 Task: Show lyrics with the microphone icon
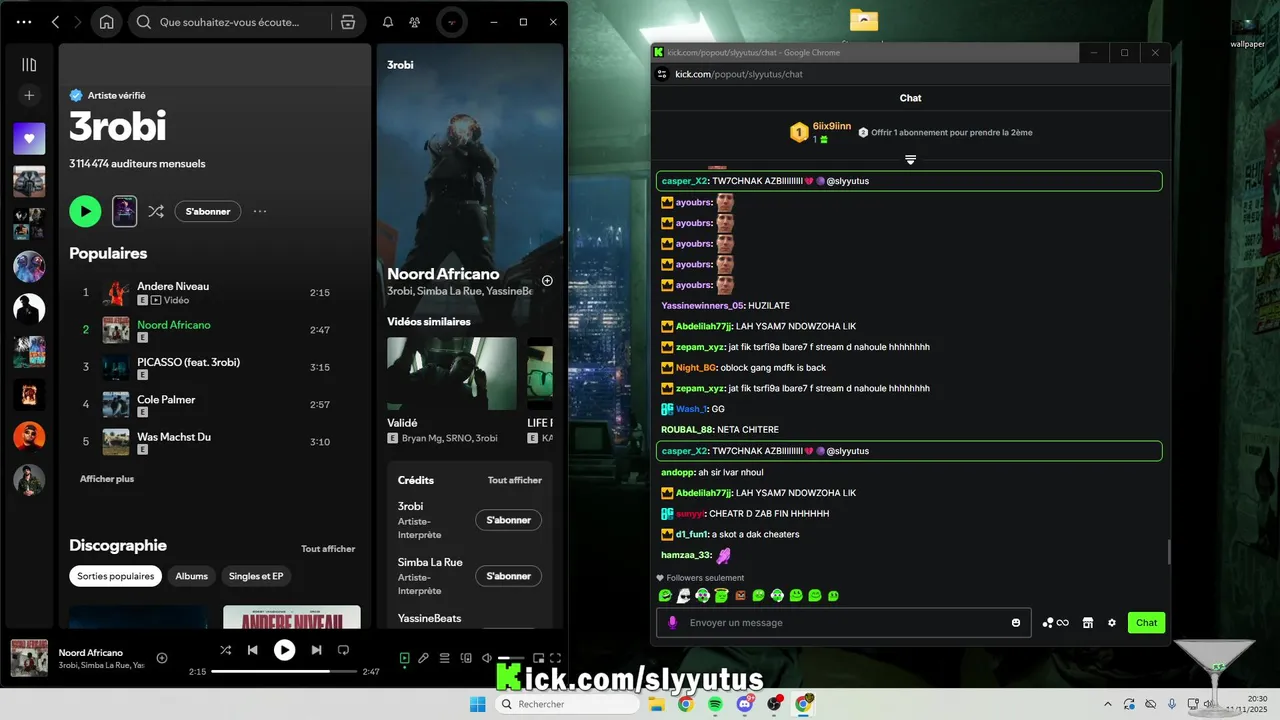click(424, 658)
